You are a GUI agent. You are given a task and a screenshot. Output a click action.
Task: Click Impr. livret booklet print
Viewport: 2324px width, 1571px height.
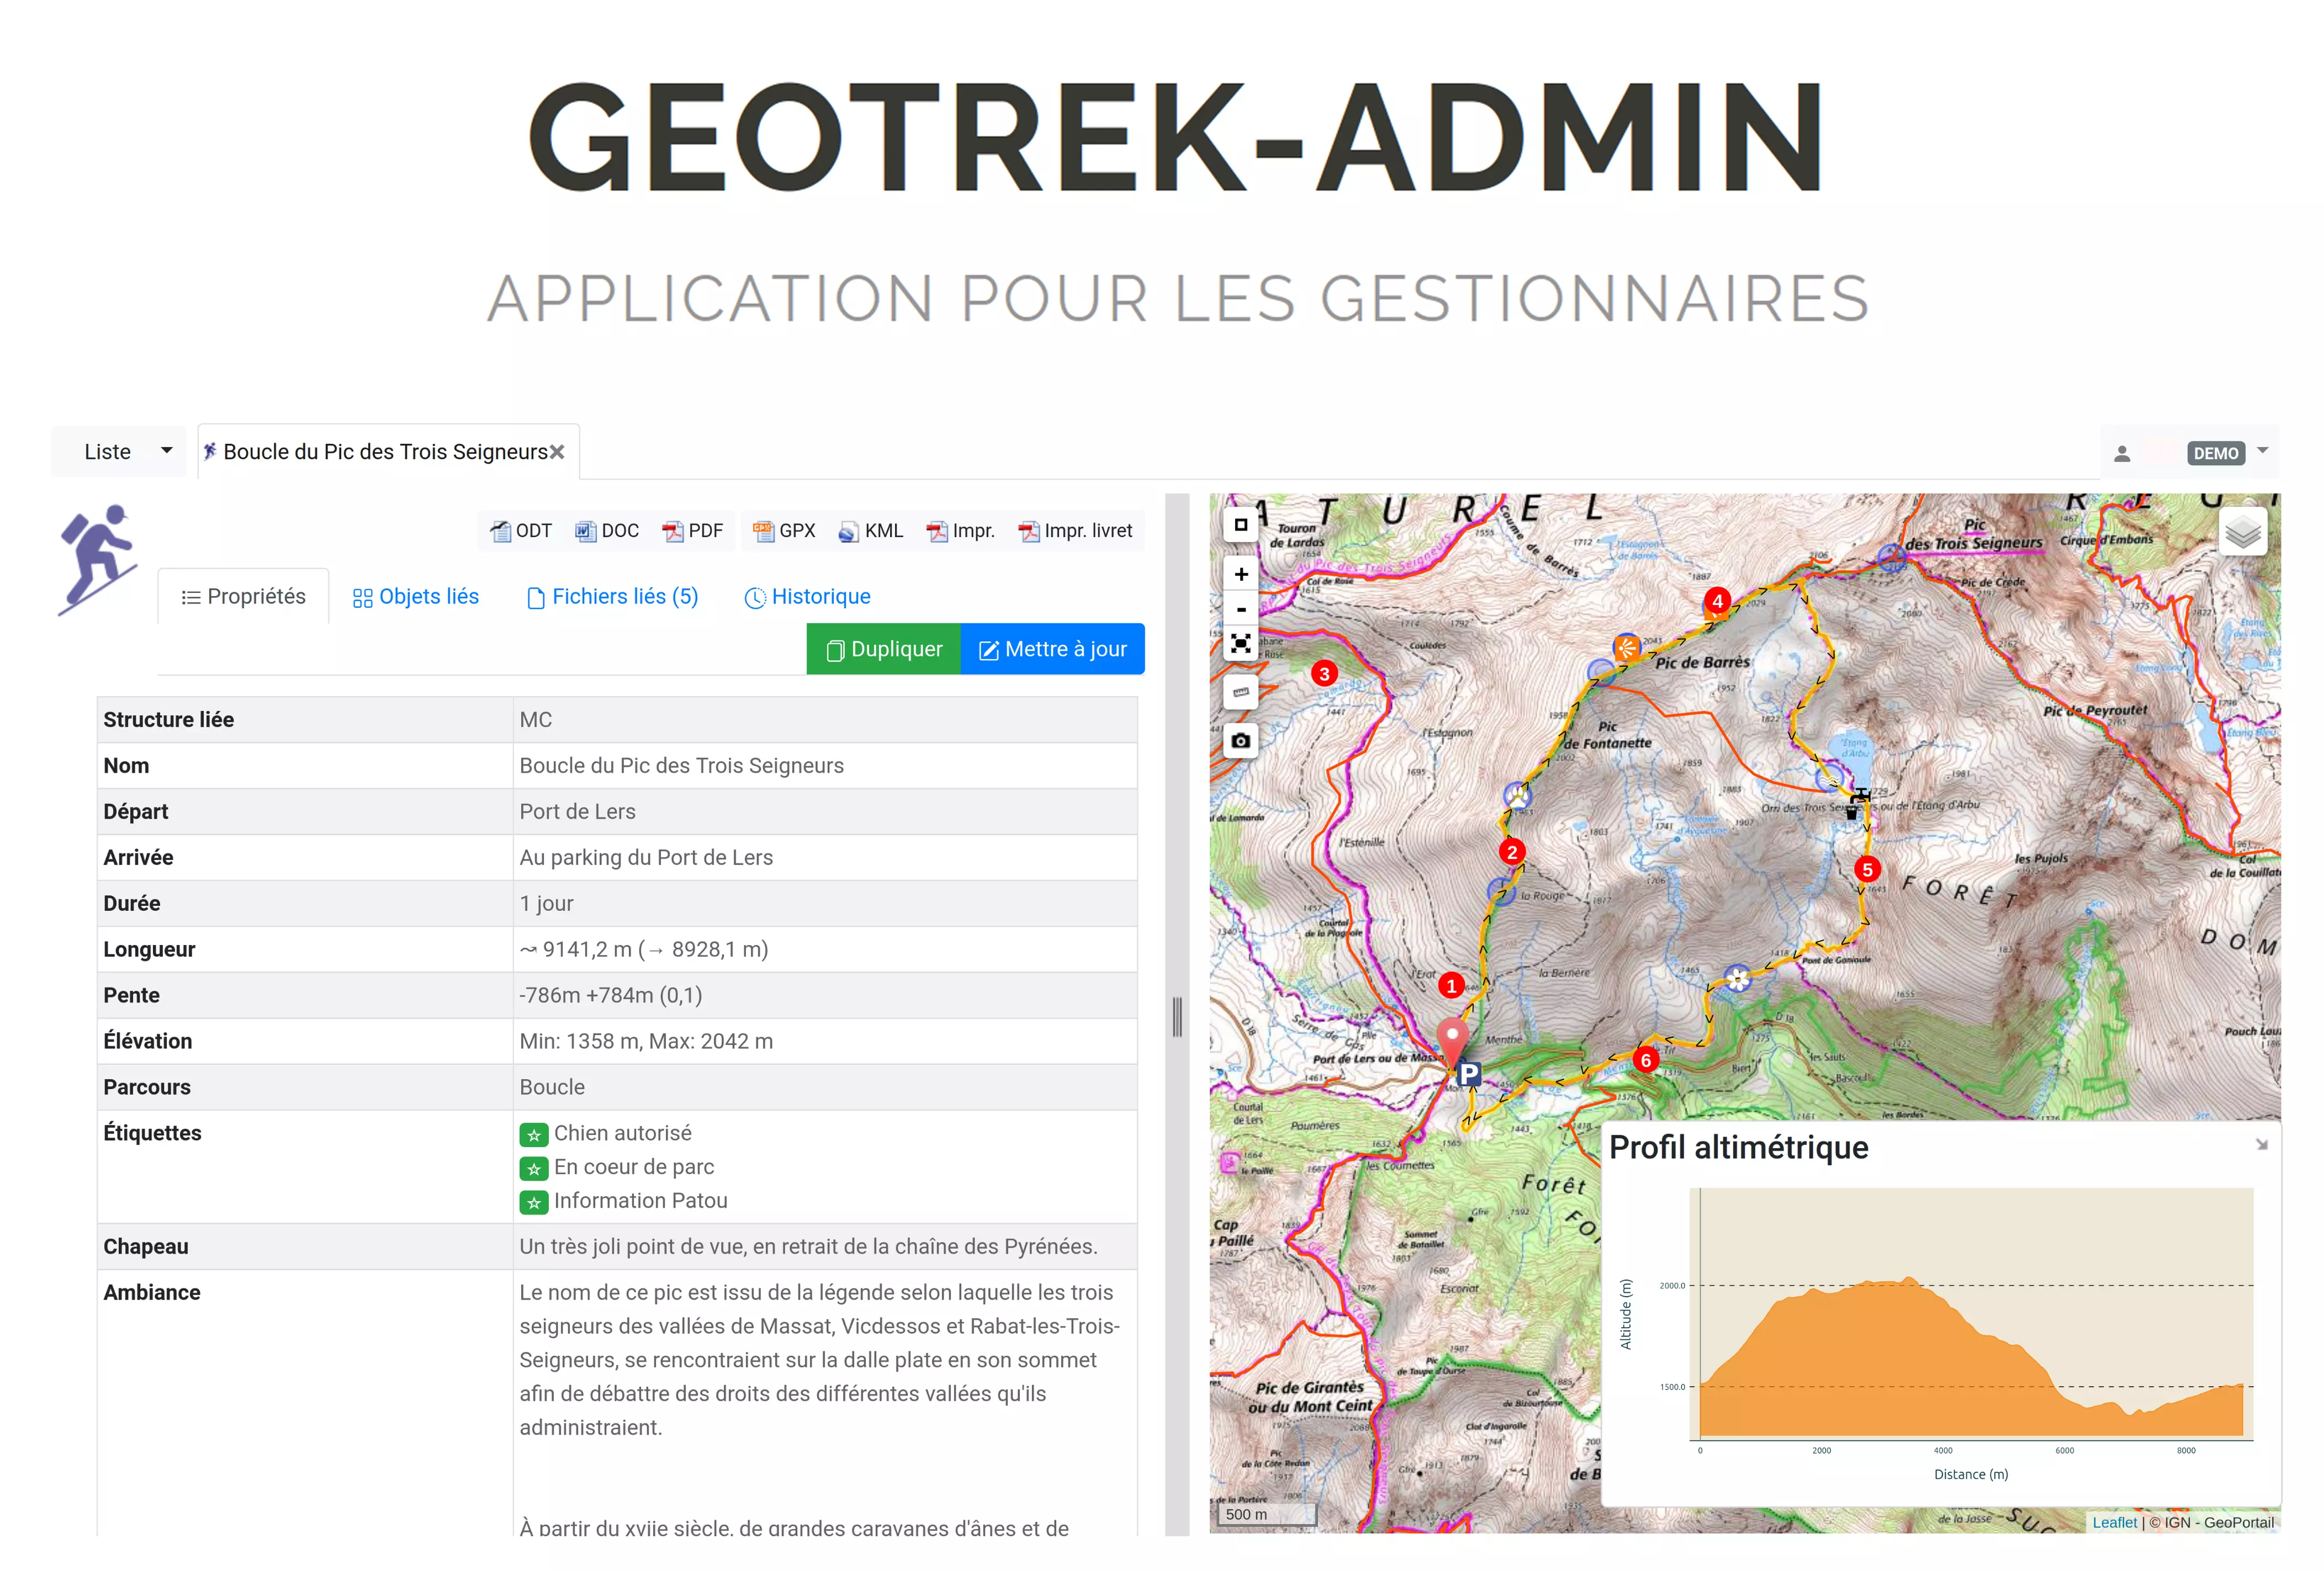click(1076, 531)
